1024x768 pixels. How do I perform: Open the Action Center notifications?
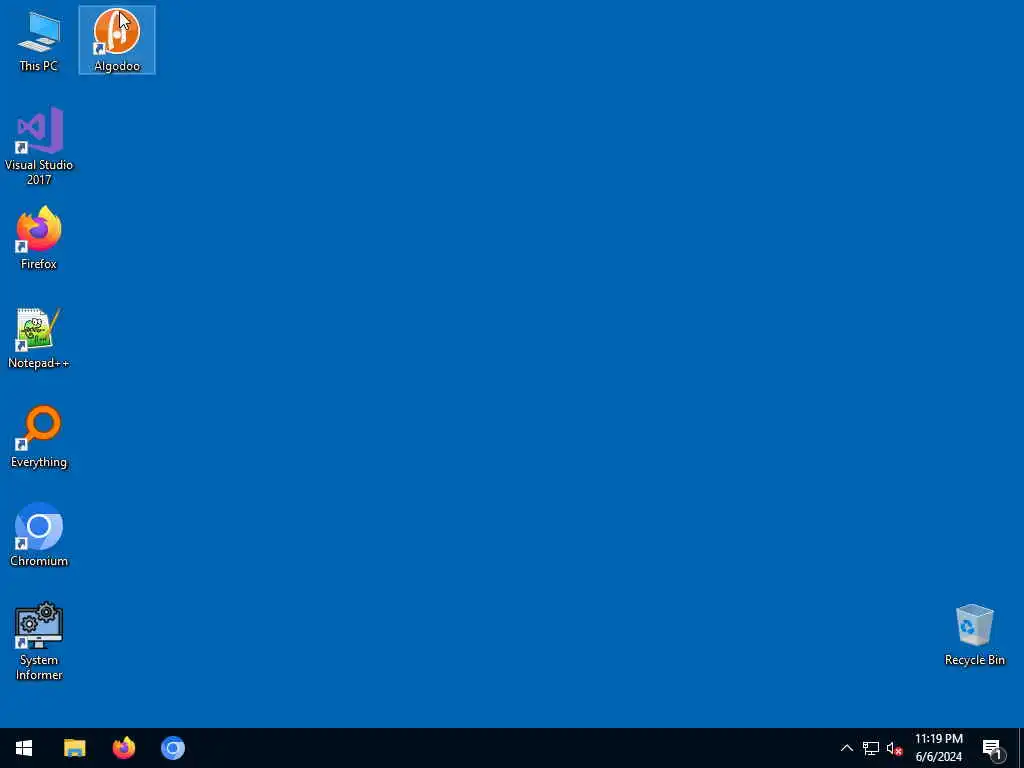click(993, 748)
